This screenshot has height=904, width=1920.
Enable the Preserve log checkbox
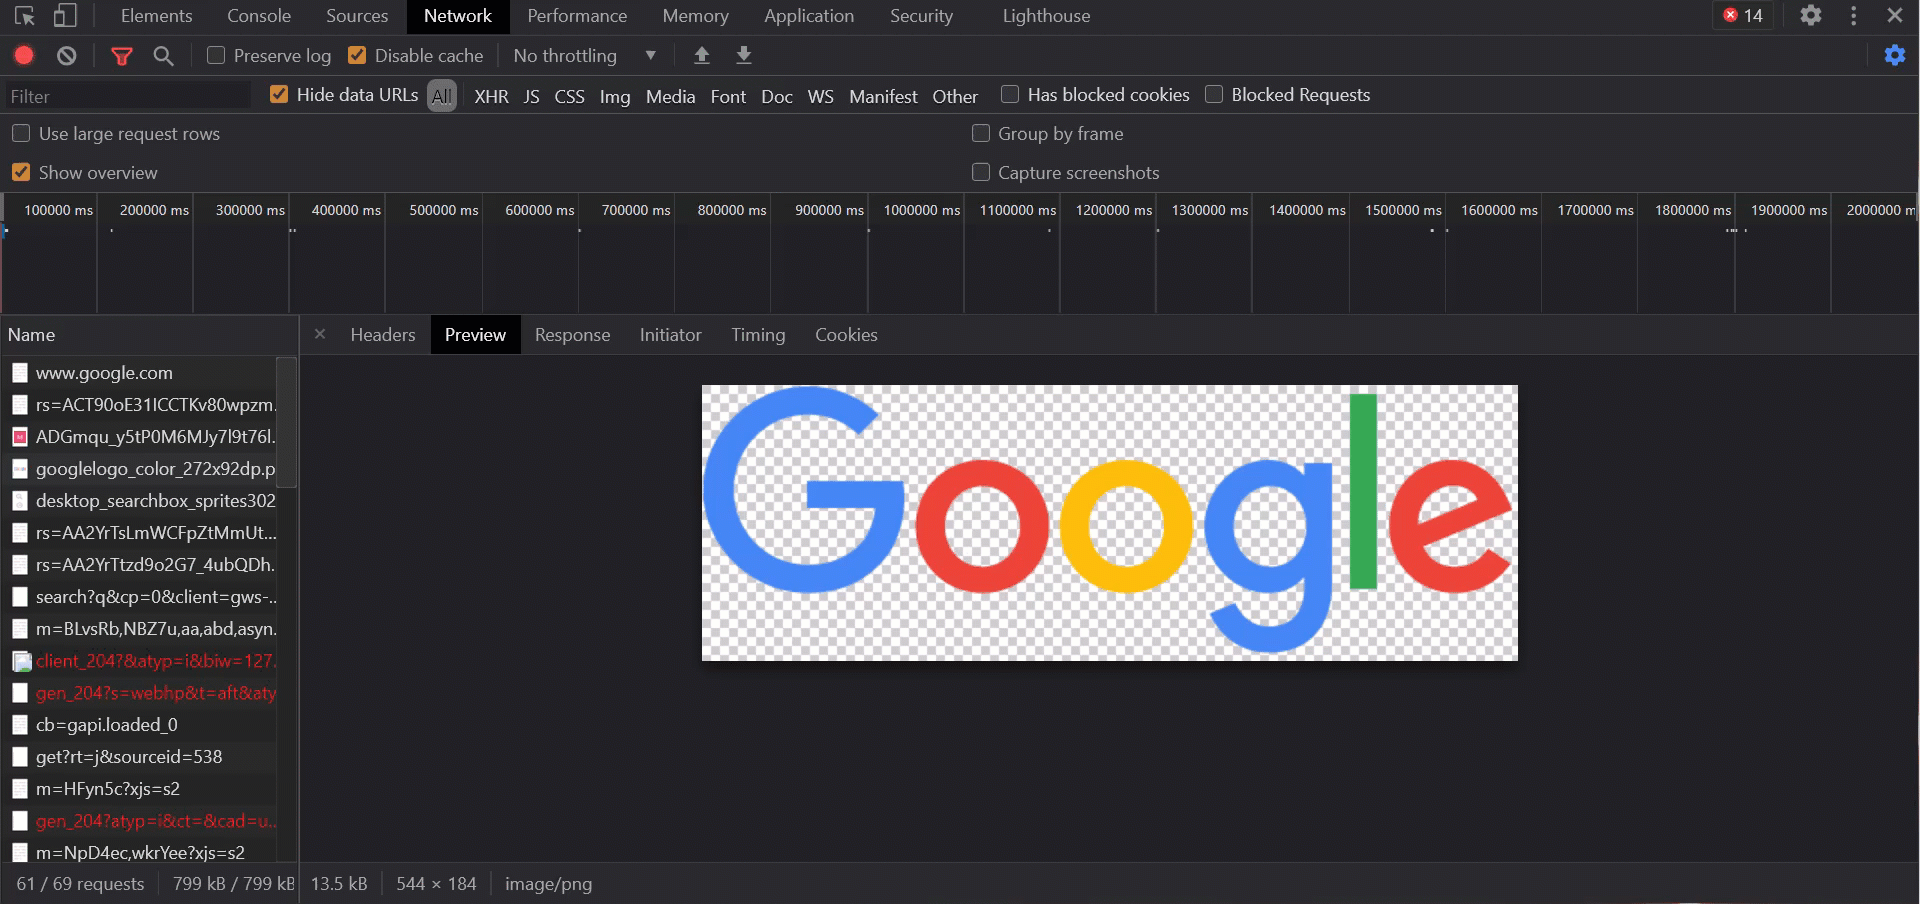216,56
